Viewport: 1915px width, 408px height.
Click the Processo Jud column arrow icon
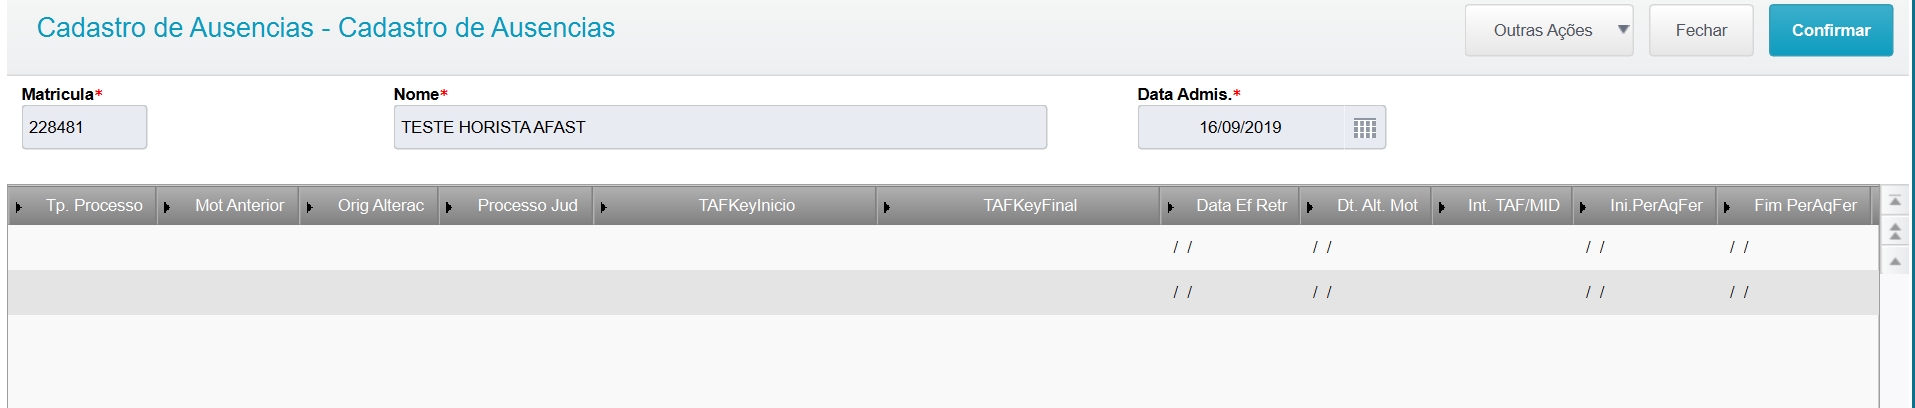tap(449, 207)
